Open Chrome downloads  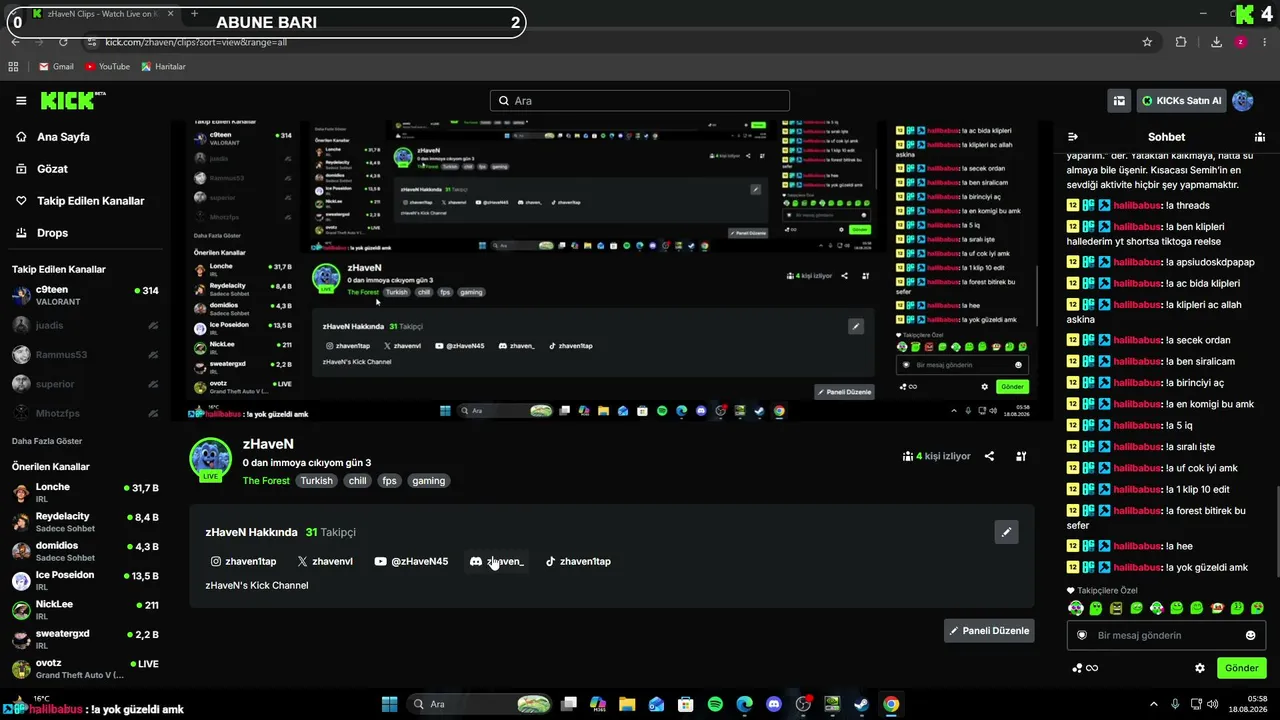1216,42
